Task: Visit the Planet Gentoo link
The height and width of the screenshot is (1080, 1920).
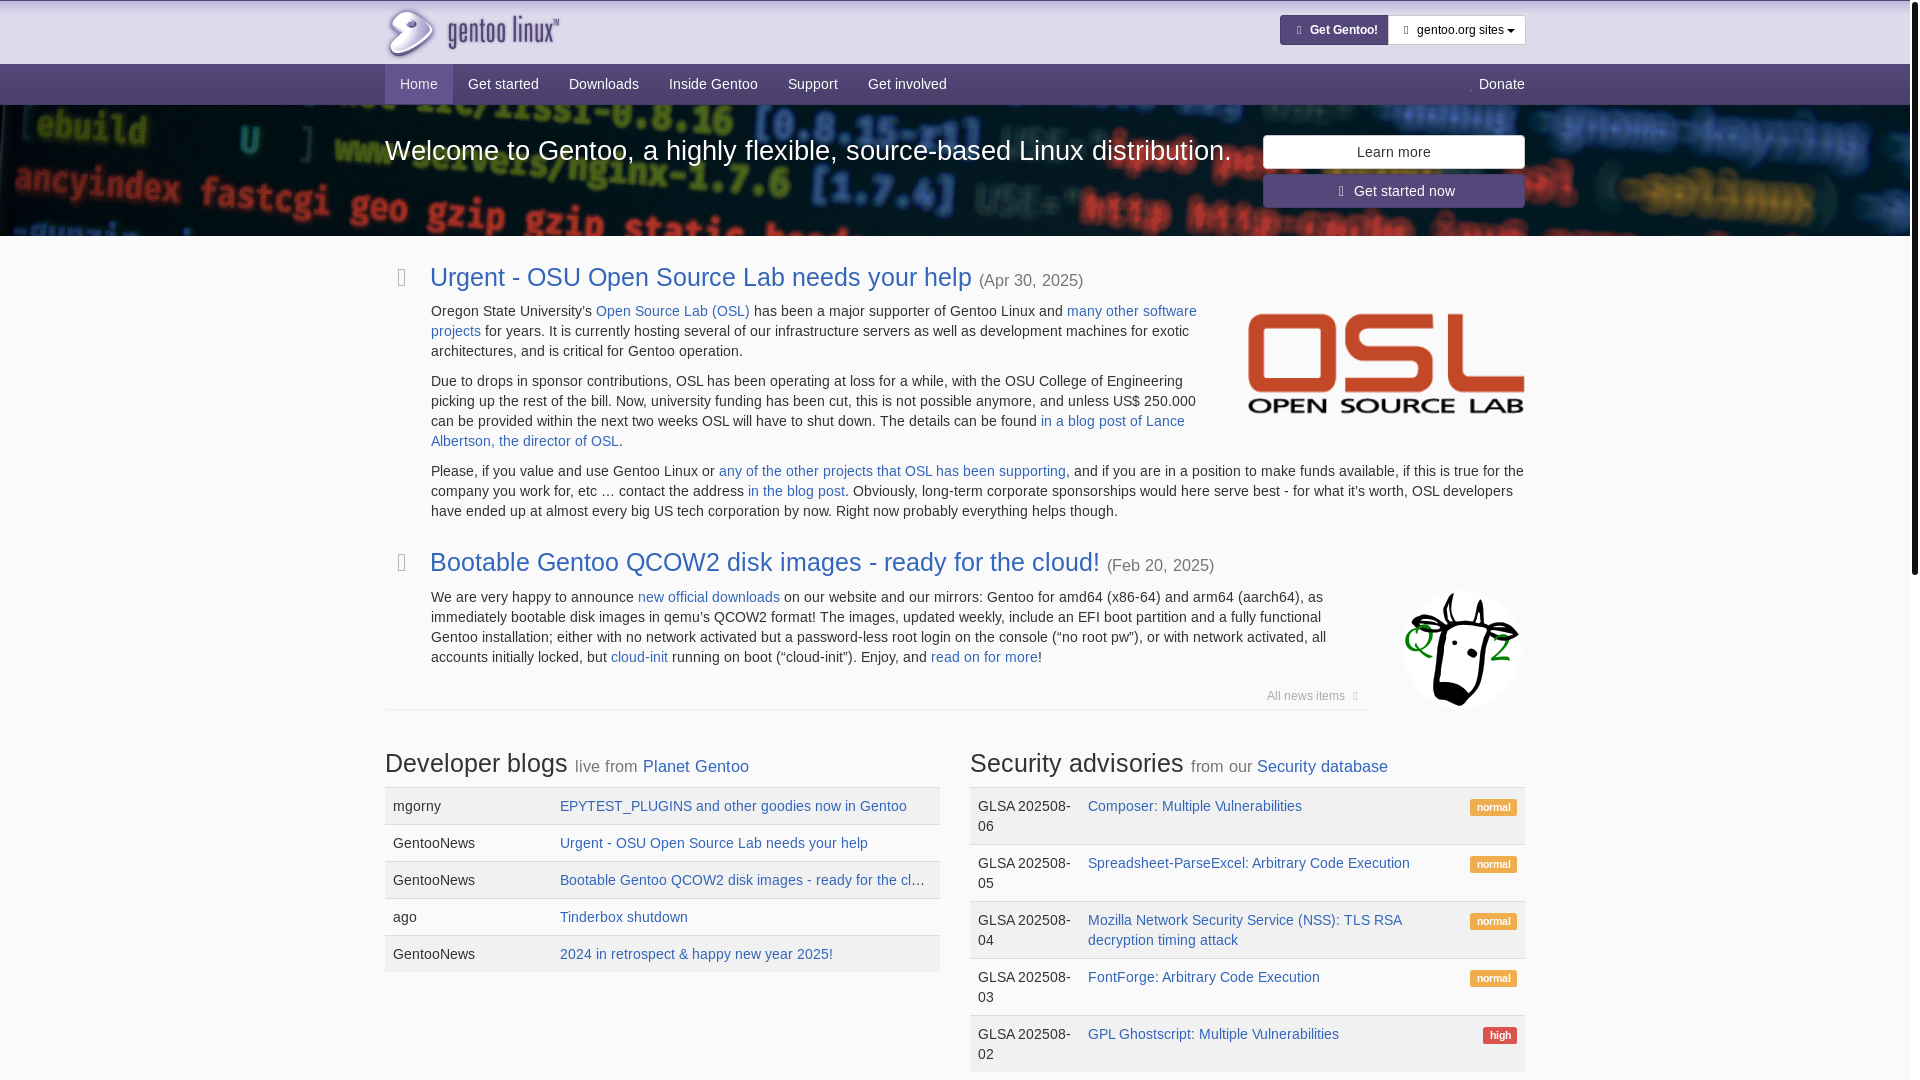Action: [x=696, y=766]
